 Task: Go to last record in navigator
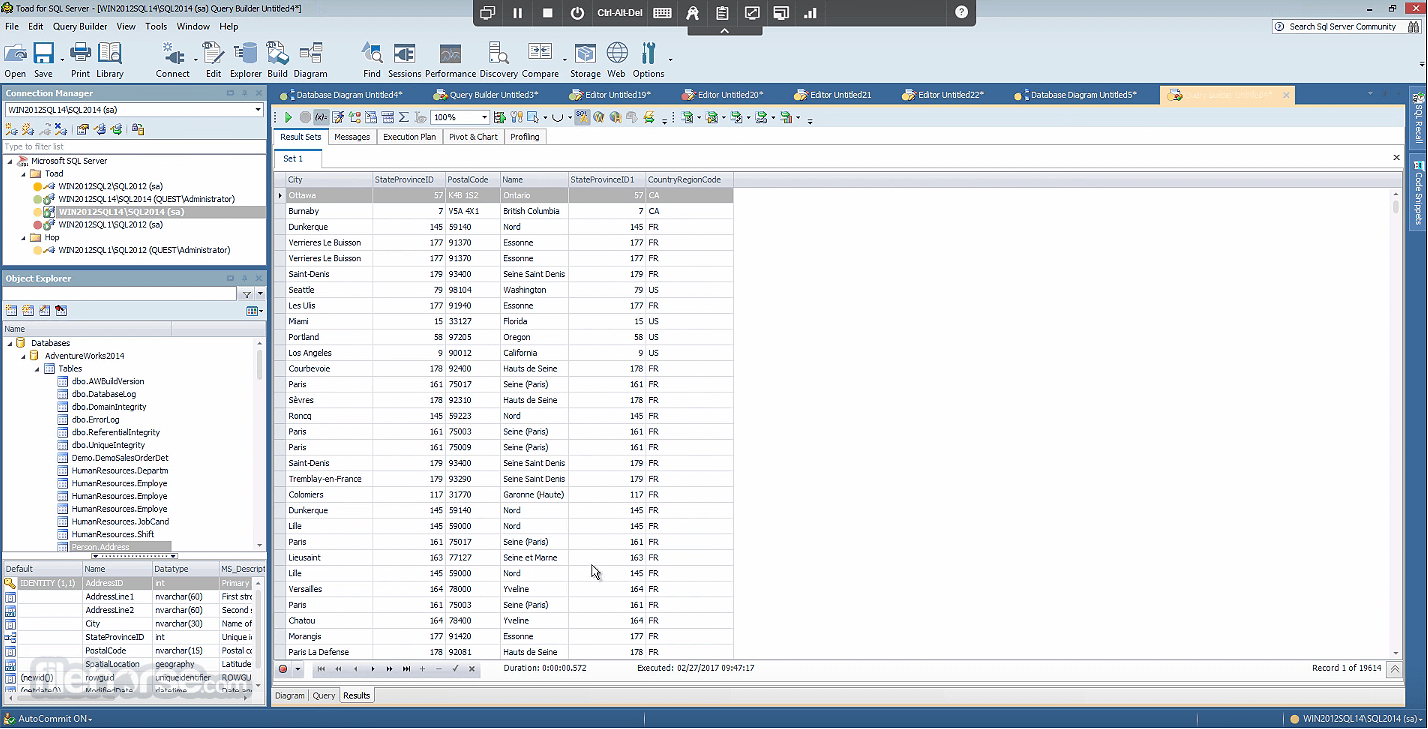point(406,669)
